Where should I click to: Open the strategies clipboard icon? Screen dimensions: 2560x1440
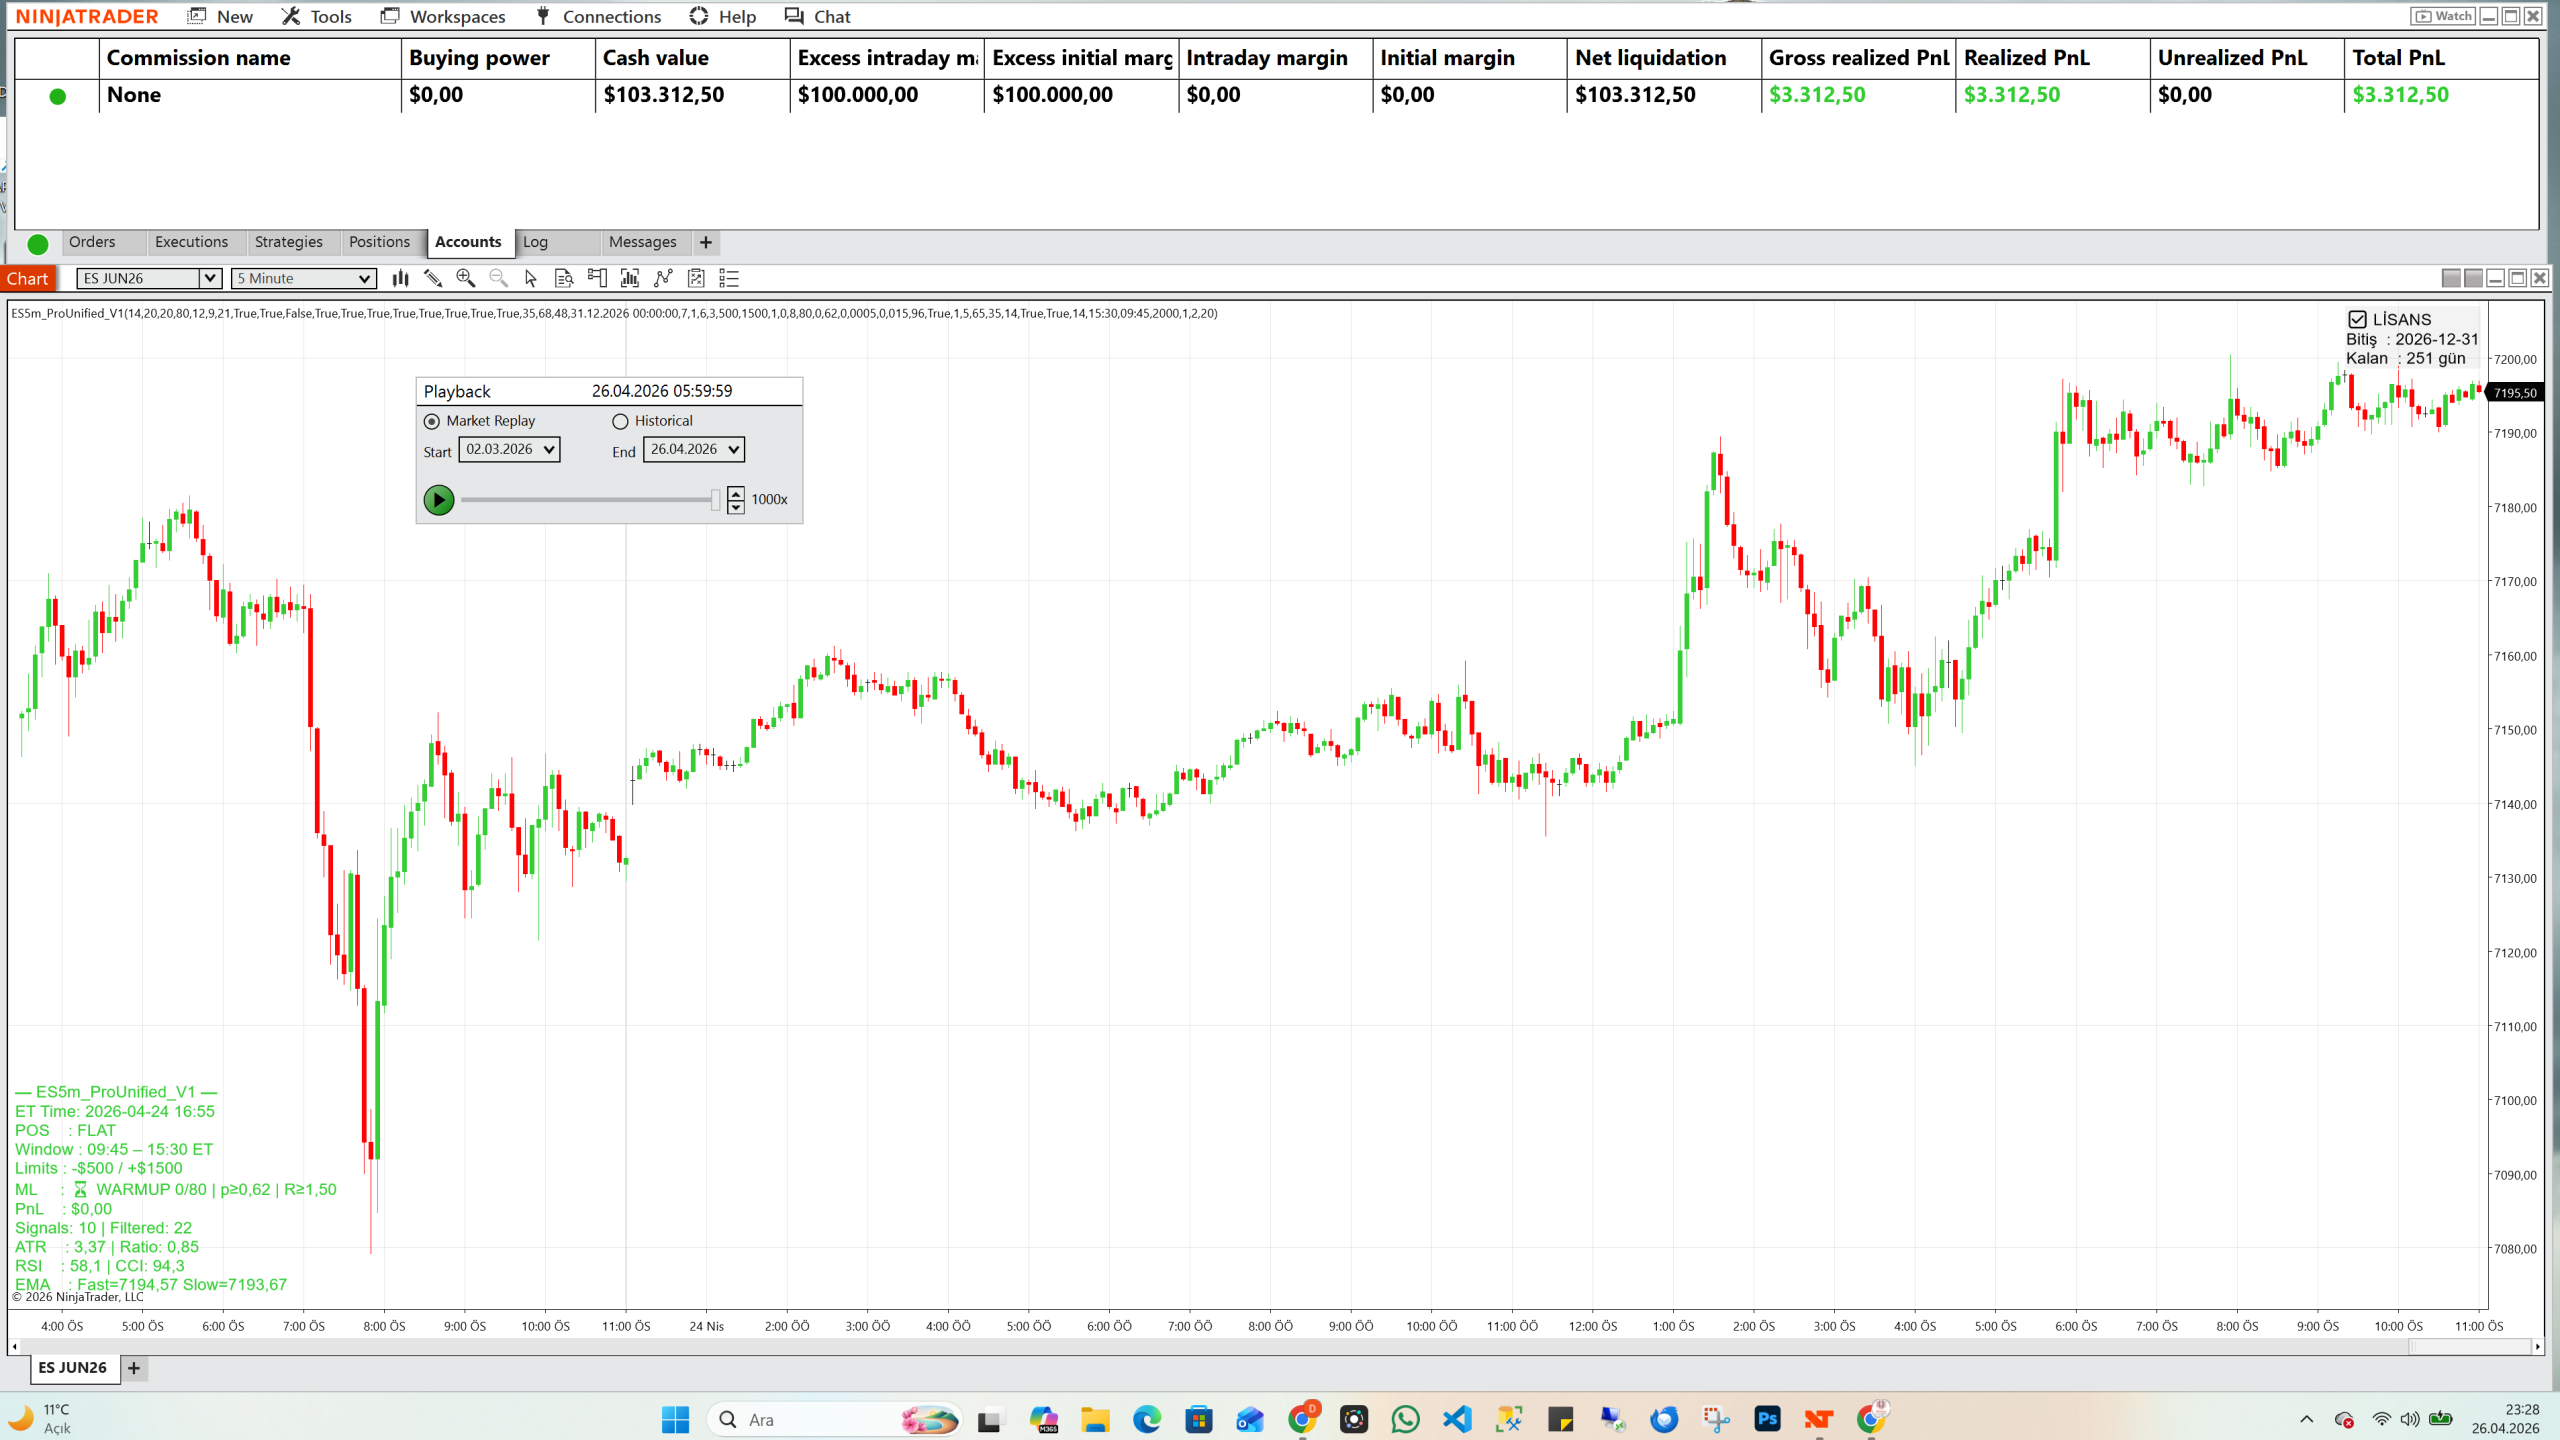[696, 279]
